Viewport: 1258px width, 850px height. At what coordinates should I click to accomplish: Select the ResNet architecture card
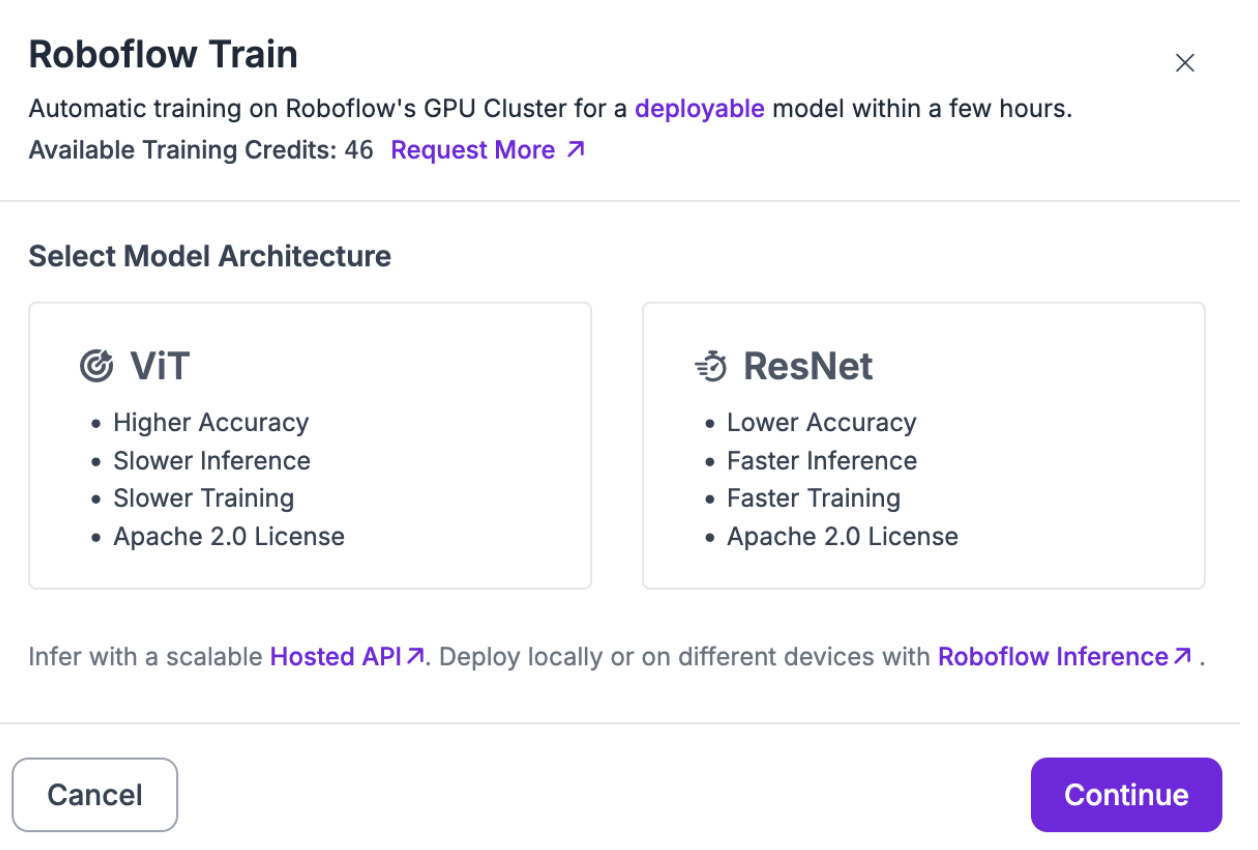[x=923, y=446]
